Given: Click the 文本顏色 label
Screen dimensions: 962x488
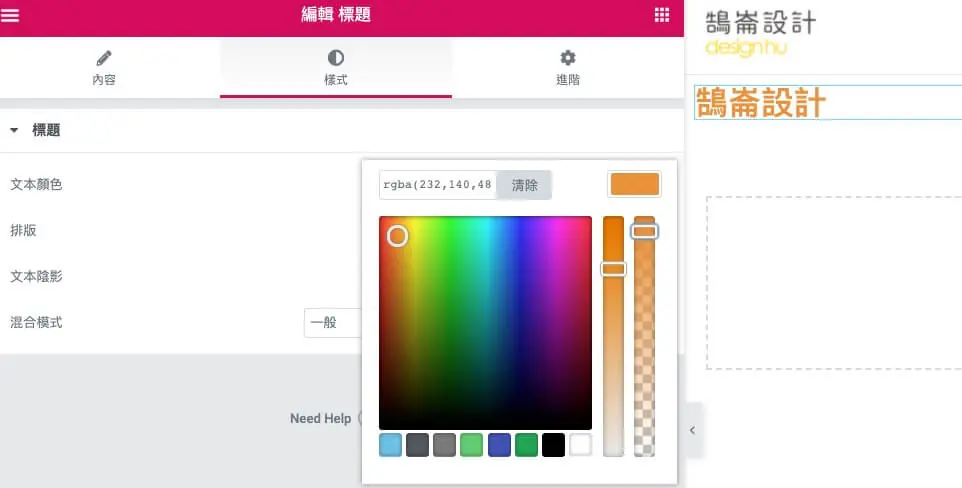Looking at the screenshot, I should pos(36,184).
